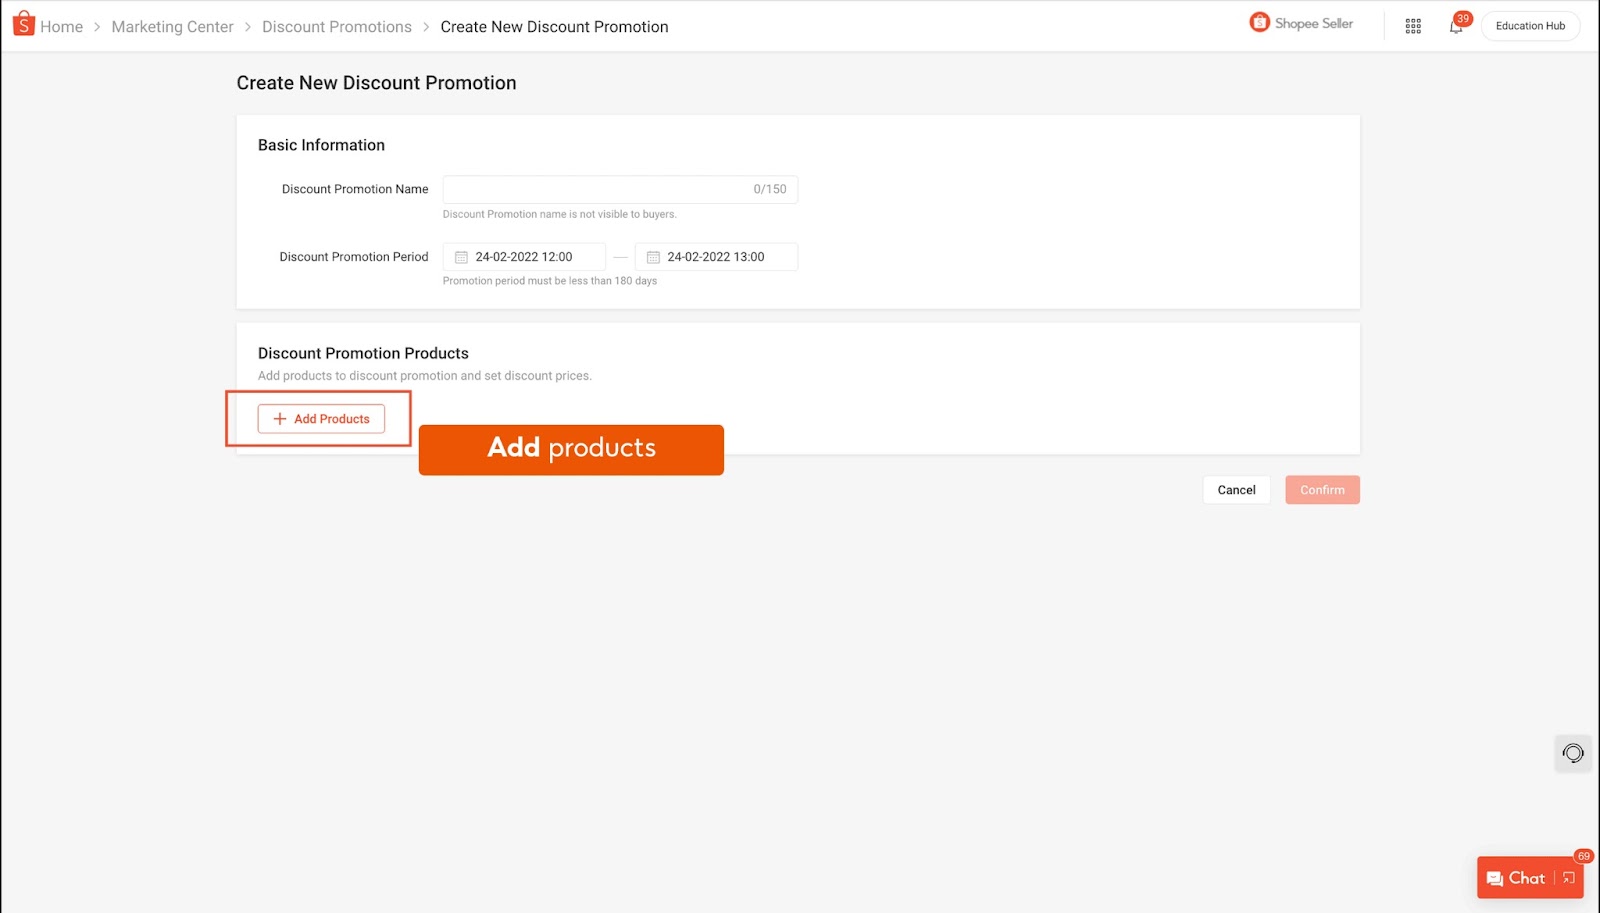
Task: Click the Shopee logo in the breadcrumb bar
Action: coord(22,24)
